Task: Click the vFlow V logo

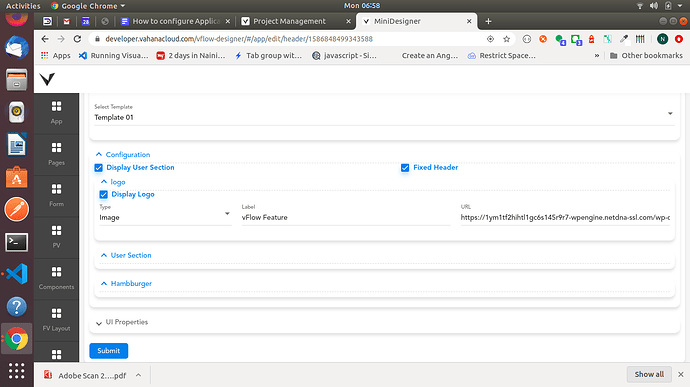Action: coord(47,79)
